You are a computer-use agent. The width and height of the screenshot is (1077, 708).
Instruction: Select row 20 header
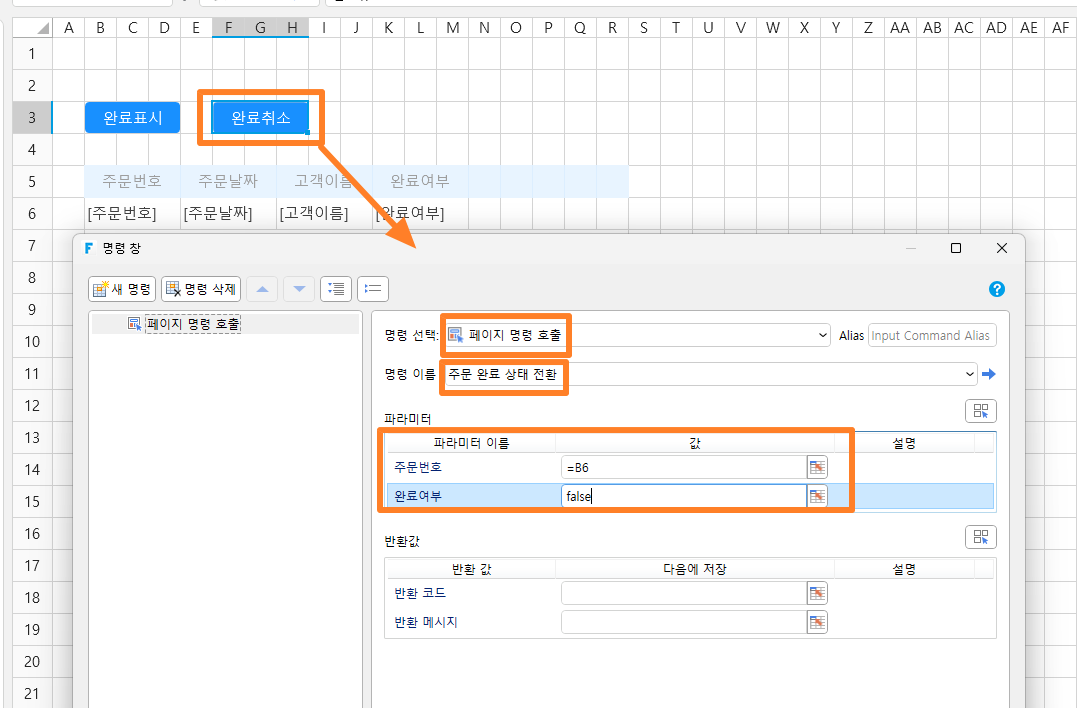[x=32, y=661]
